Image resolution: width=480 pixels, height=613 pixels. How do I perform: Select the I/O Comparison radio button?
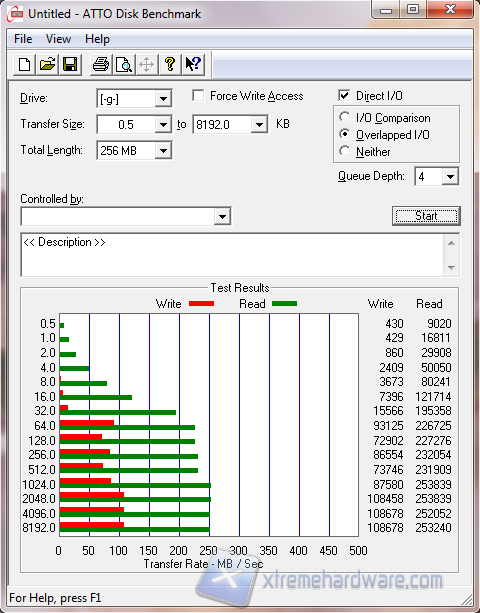[344, 117]
